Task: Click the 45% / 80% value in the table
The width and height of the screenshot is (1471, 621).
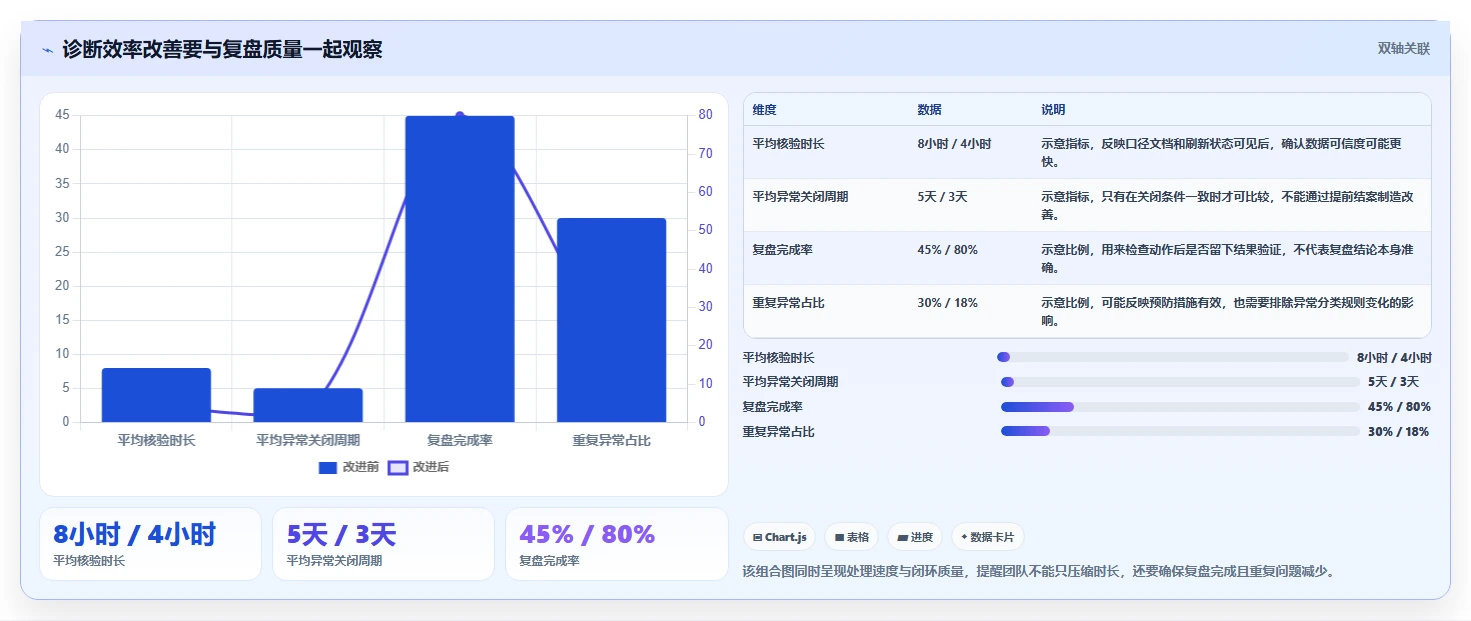Action: pyautogui.click(x=947, y=250)
